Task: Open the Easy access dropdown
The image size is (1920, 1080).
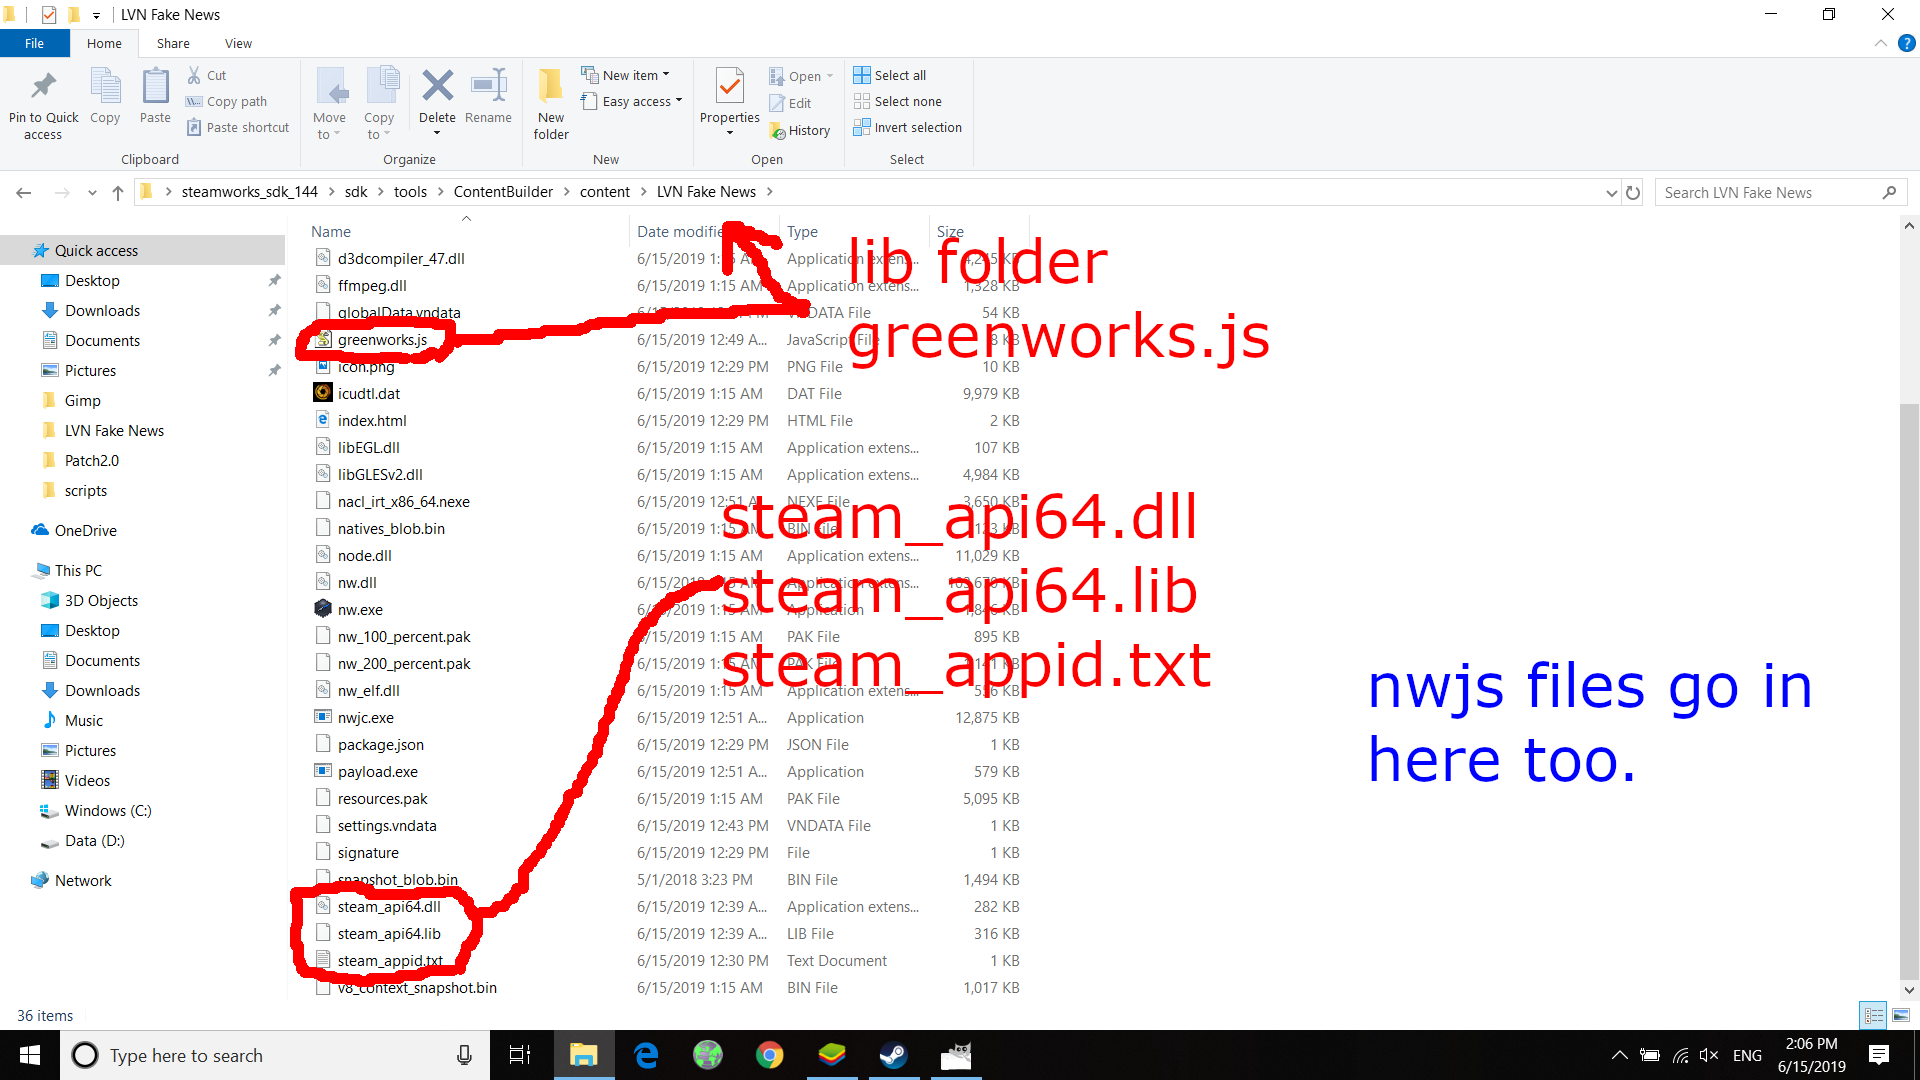Action: tap(632, 101)
